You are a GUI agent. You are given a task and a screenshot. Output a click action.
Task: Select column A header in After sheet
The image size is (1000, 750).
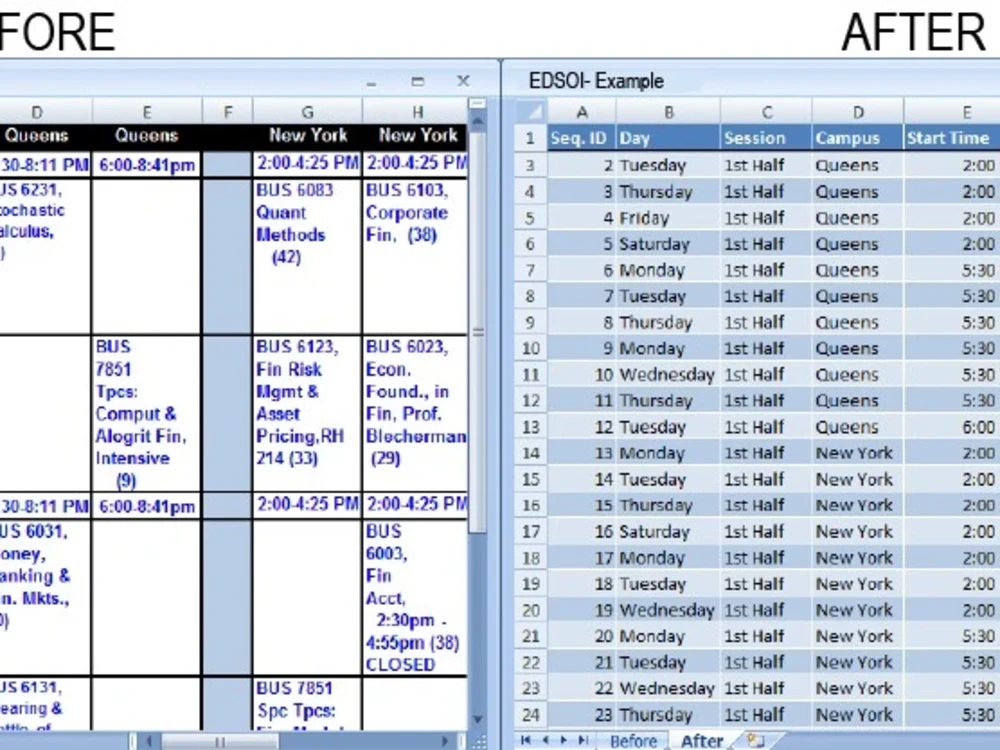[582, 112]
